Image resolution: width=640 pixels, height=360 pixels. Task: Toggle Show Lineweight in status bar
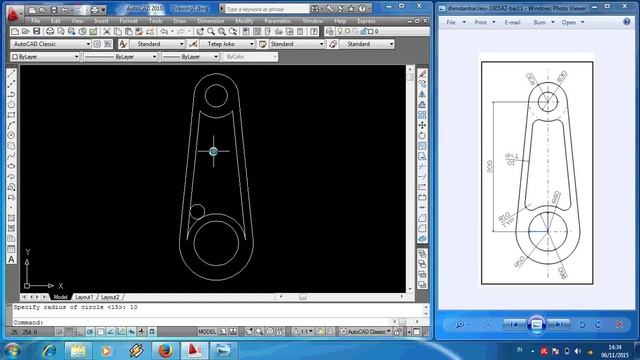click(142, 332)
